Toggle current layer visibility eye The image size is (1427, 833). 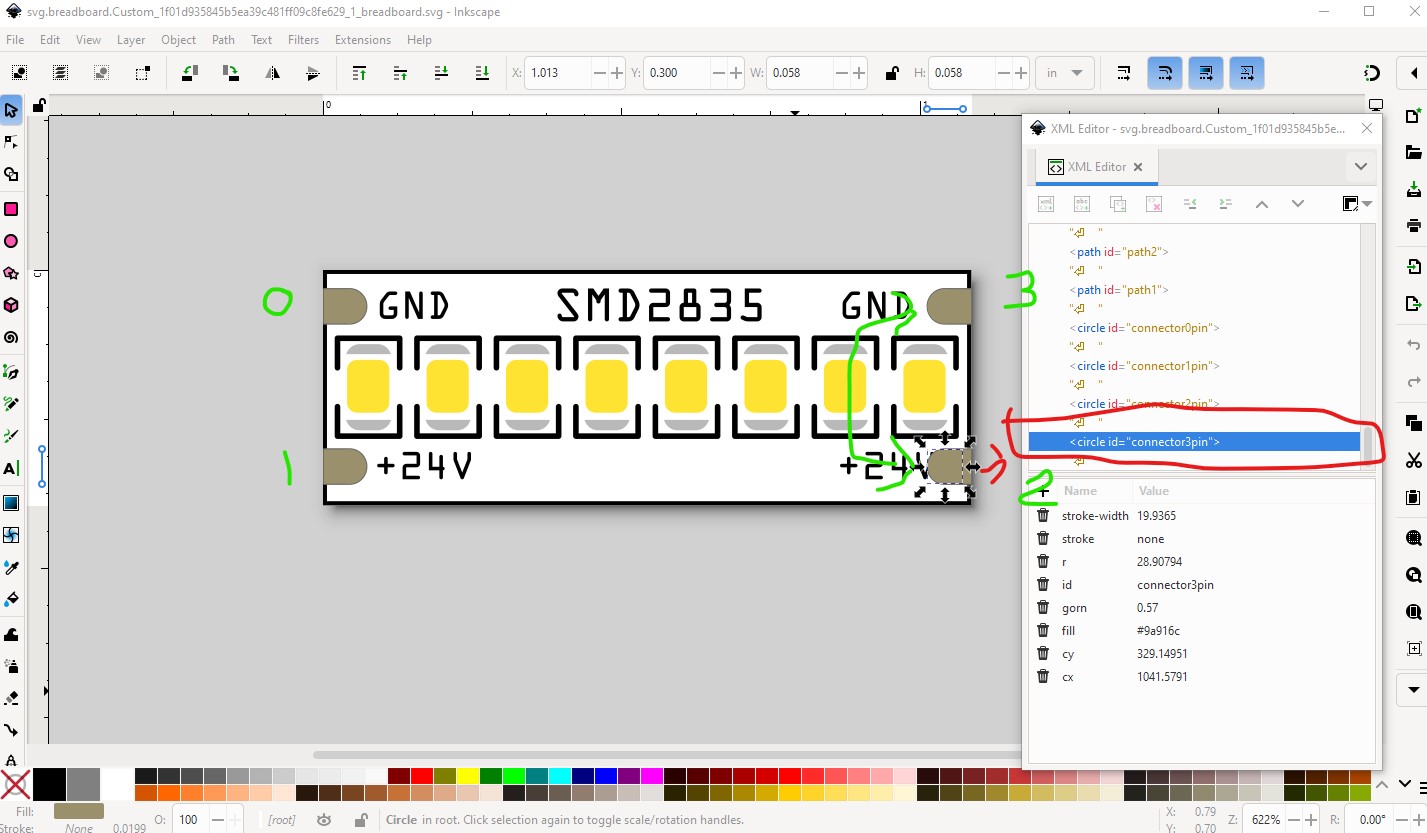(x=324, y=820)
